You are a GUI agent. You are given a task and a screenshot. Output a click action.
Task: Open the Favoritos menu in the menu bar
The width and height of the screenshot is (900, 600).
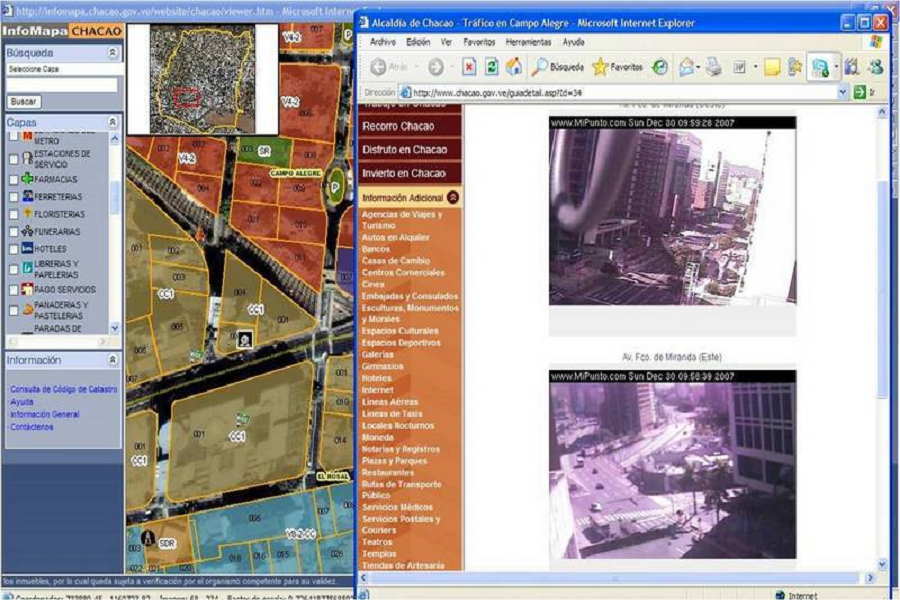(479, 42)
